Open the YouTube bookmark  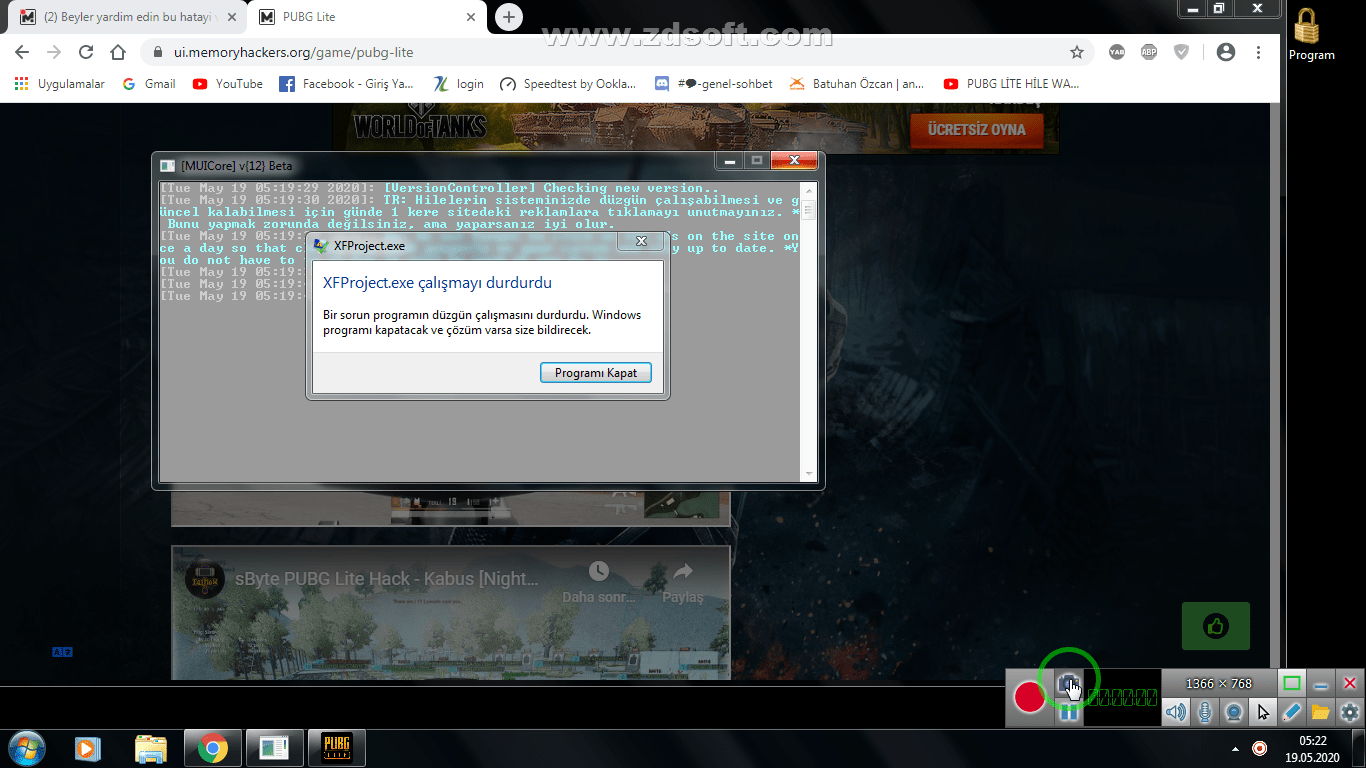click(x=228, y=84)
